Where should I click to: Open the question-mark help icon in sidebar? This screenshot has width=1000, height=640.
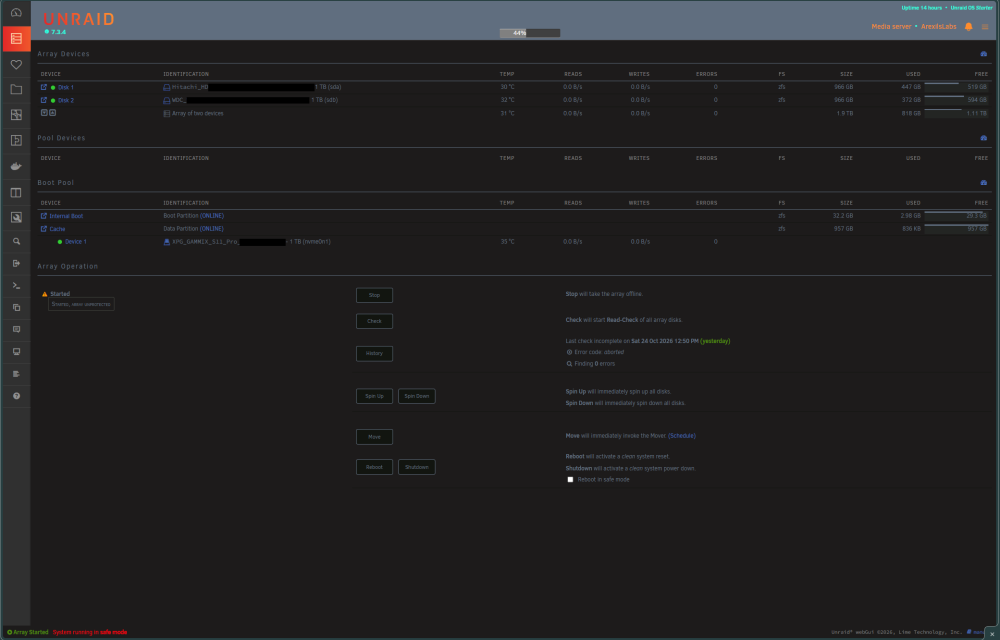[17, 396]
